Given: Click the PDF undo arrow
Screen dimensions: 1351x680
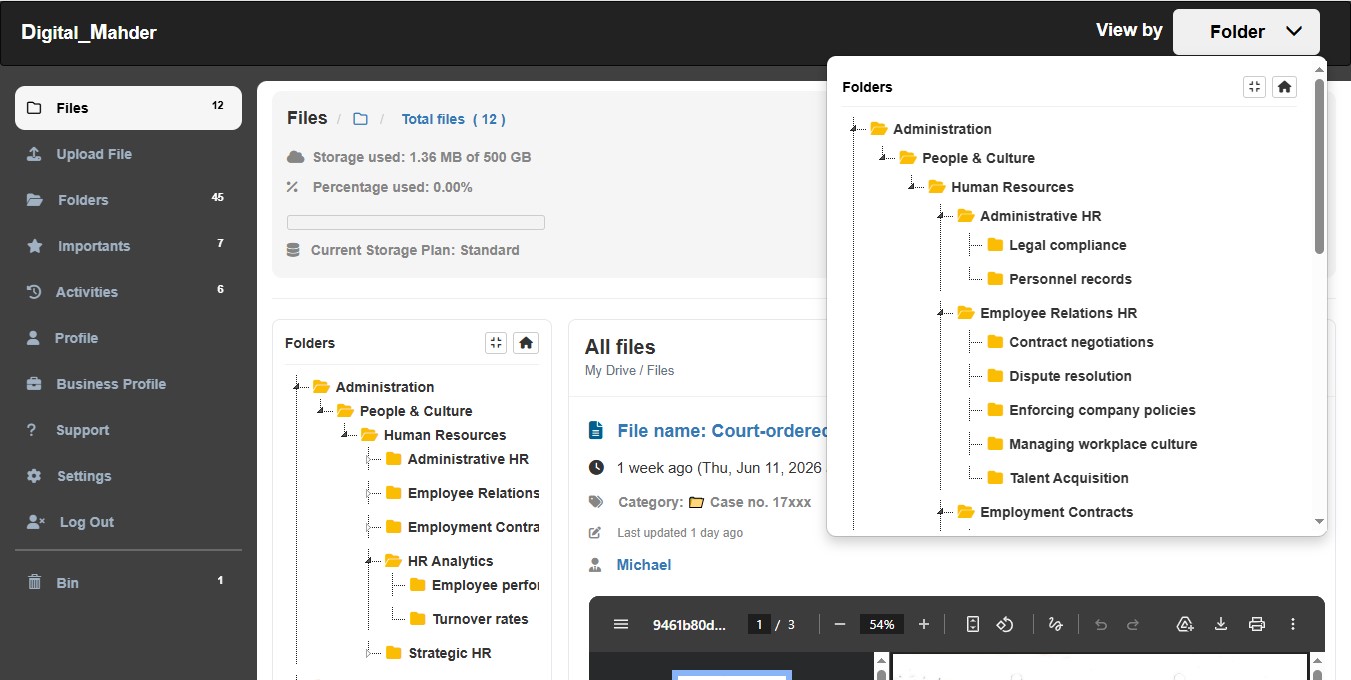Looking at the screenshot, I should pyautogui.click(x=1101, y=624).
